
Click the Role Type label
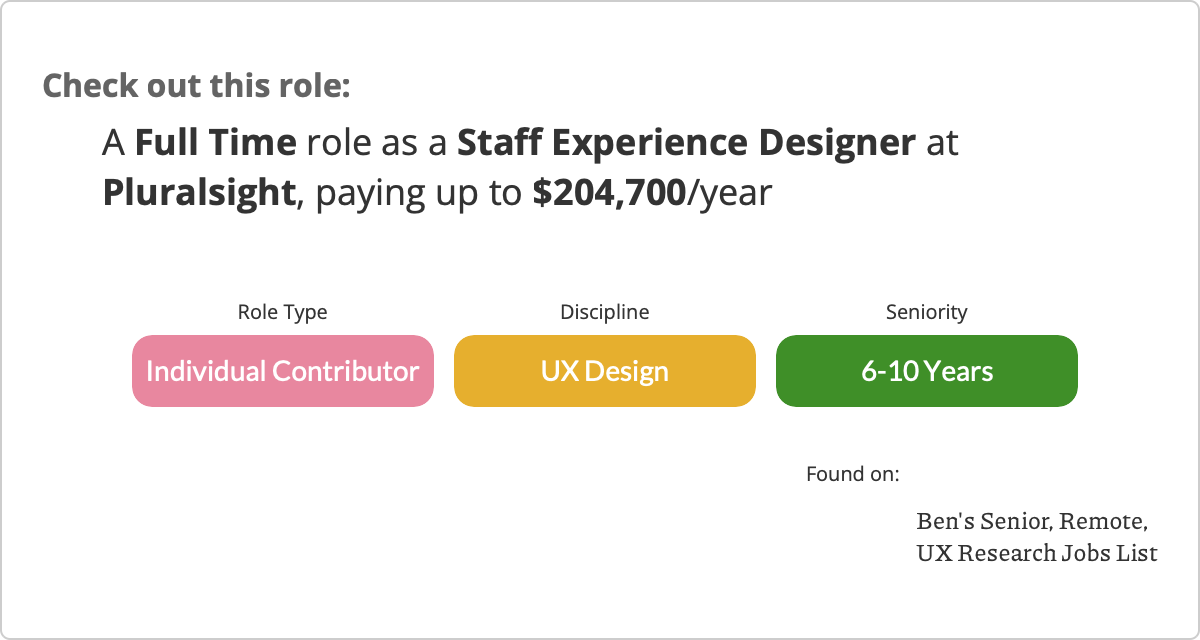pos(282,312)
